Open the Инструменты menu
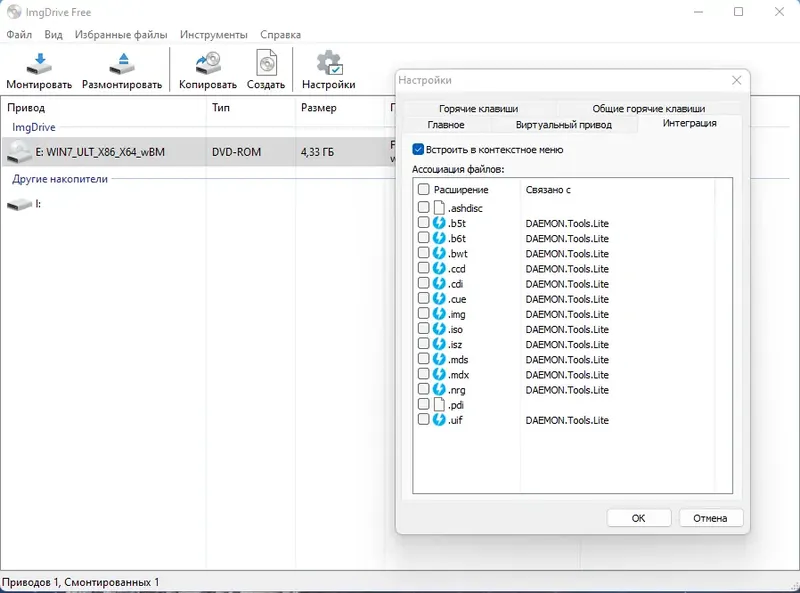Viewport: 800px width, 593px height. pos(214,35)
